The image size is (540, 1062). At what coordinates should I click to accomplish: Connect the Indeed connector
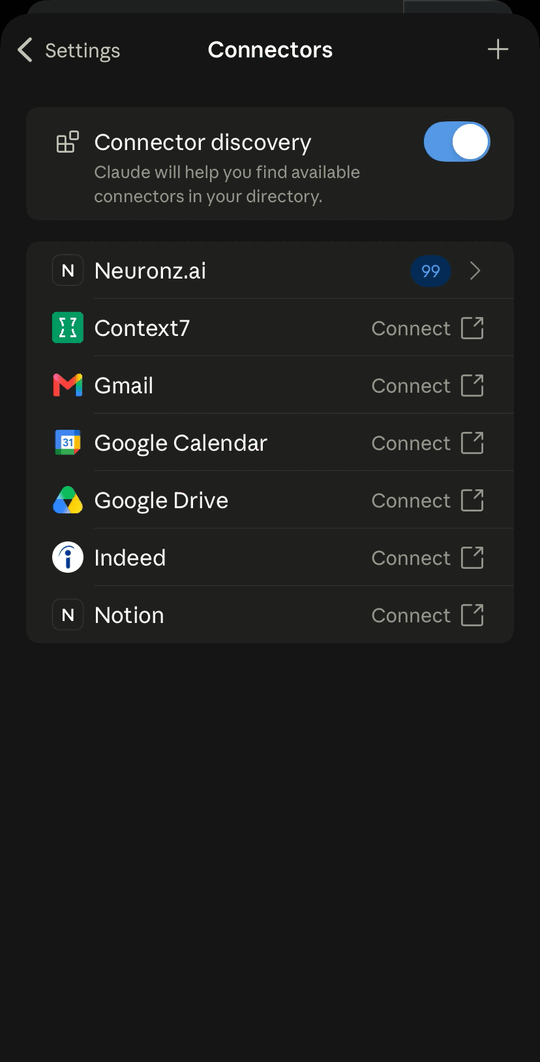point(411,558)
